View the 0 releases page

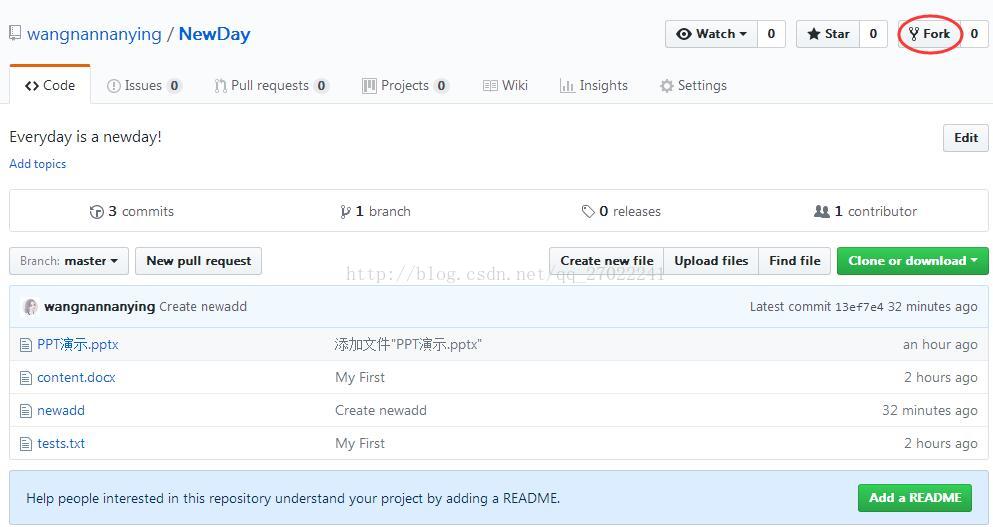coord(621,211)
